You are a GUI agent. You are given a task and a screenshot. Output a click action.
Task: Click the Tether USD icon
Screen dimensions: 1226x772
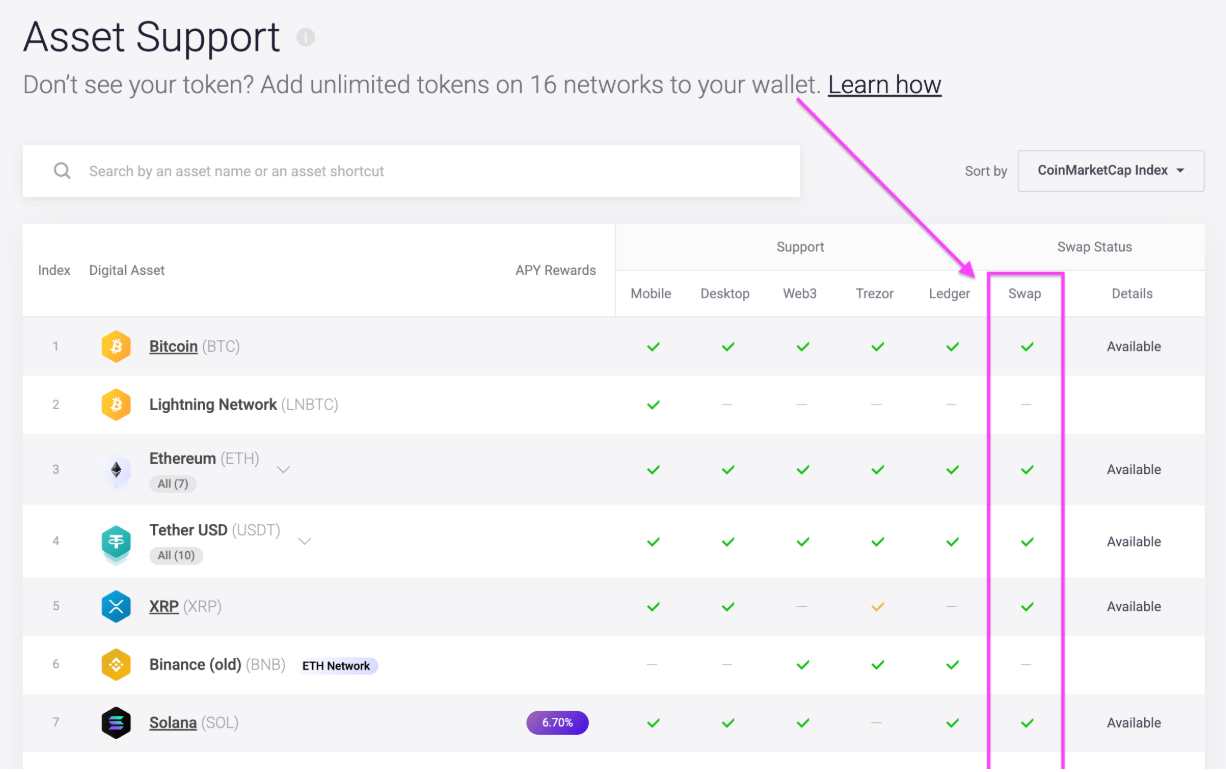click(x=116, y=543)
